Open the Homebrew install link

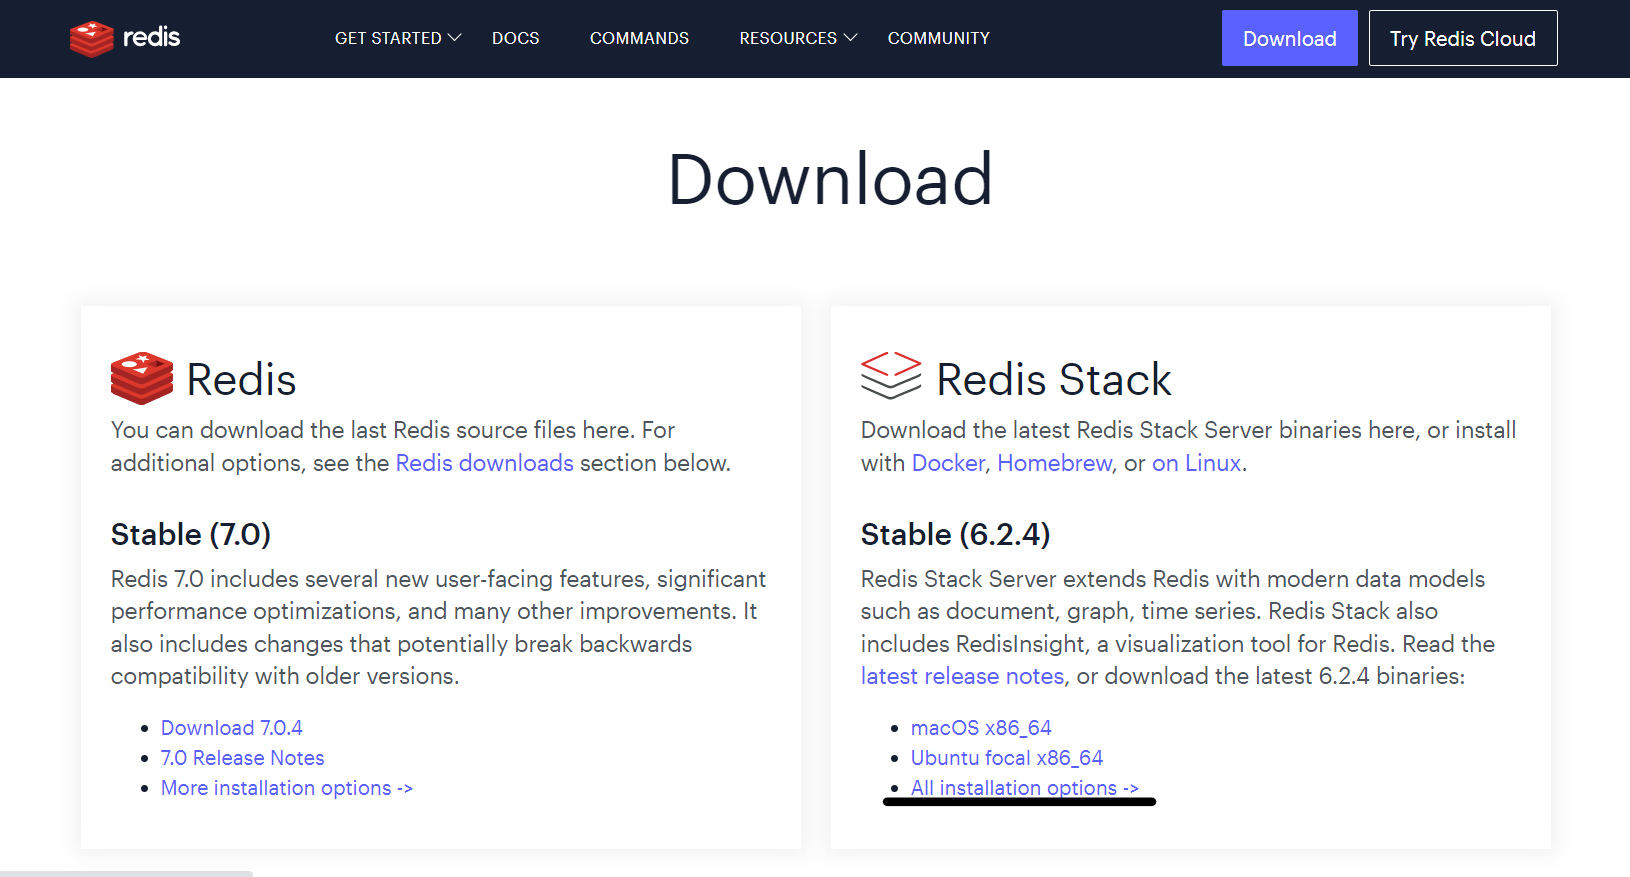click(x=1055, y=463)
